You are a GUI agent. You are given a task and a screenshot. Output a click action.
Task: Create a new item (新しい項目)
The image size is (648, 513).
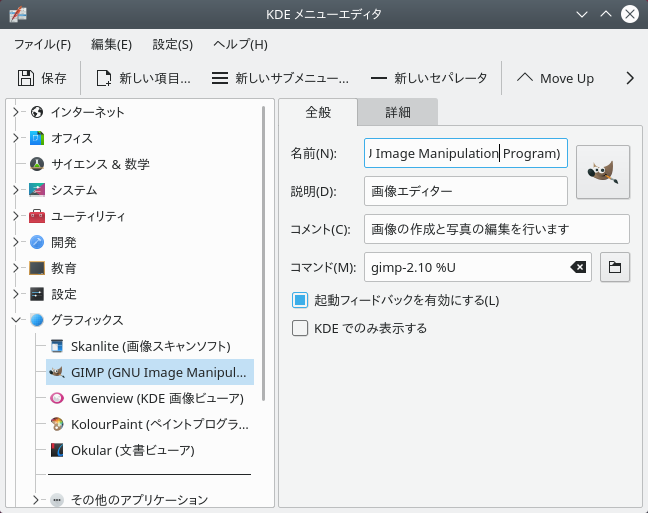tap(143, 78)
